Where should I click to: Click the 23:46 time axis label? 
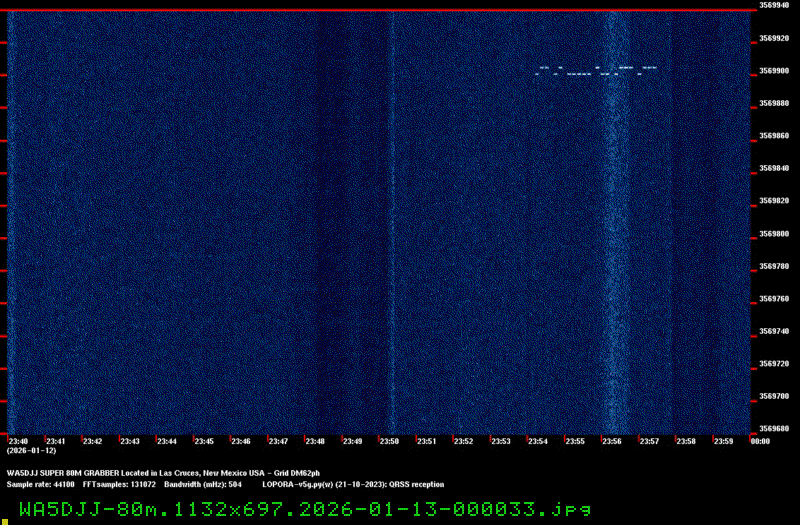point(241,441)
